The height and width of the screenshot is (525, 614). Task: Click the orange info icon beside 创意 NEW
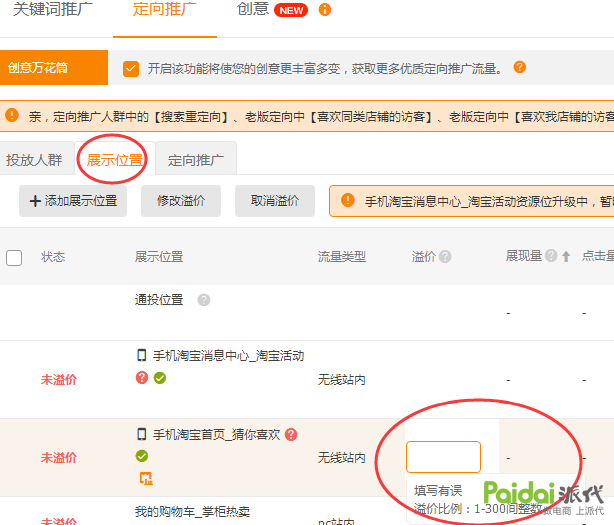[325, 10]
